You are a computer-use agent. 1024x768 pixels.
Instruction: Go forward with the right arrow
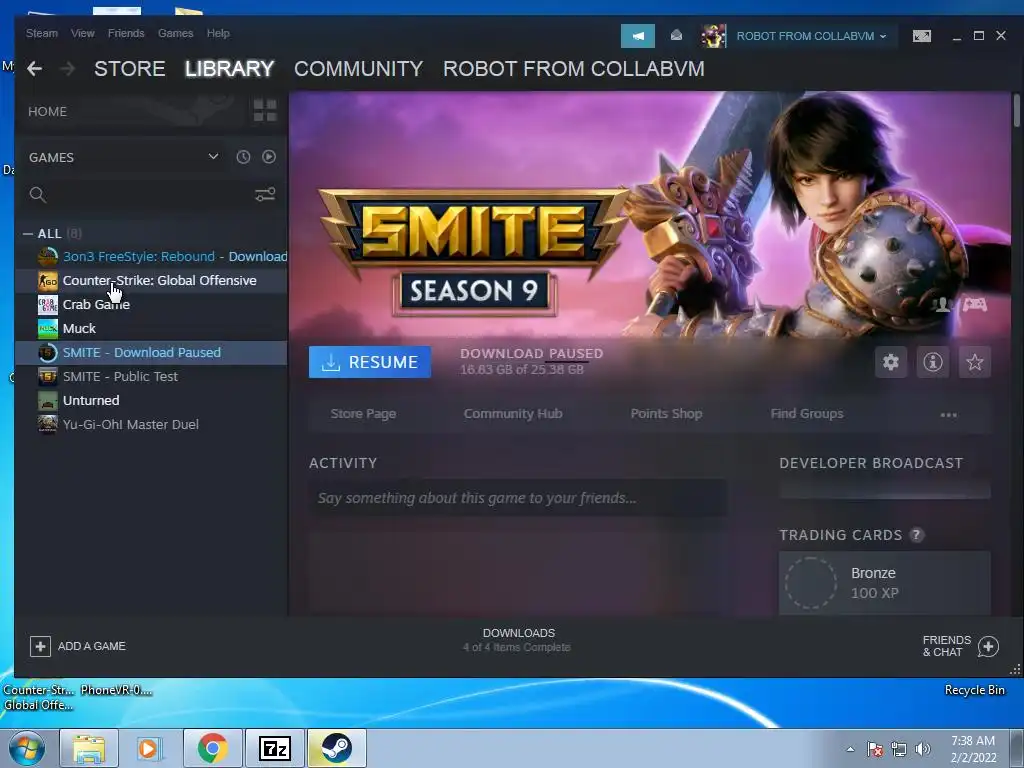[67, 68]
